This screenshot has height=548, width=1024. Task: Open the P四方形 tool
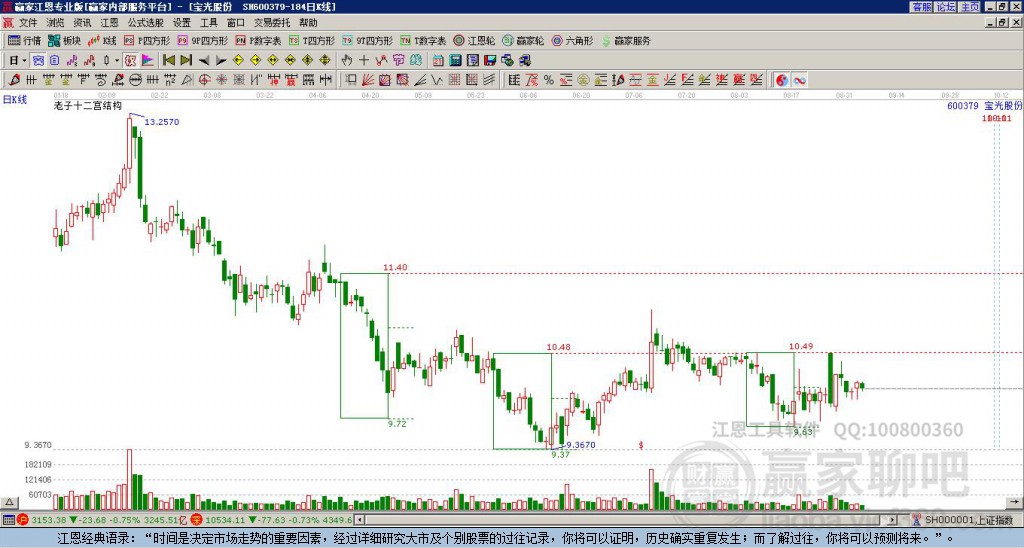click(147, 40)
